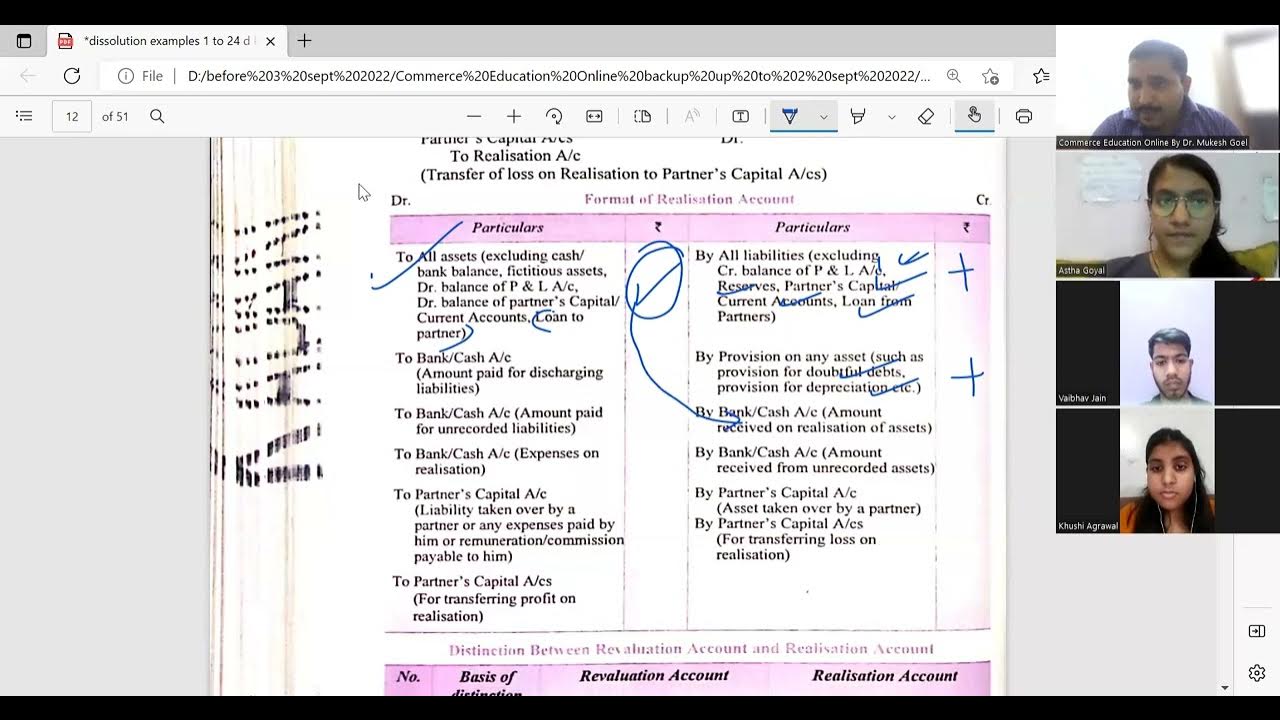Click 'Basis of distinction' column header
Viewport: 1280px width, 720px height.
[487, 685]
